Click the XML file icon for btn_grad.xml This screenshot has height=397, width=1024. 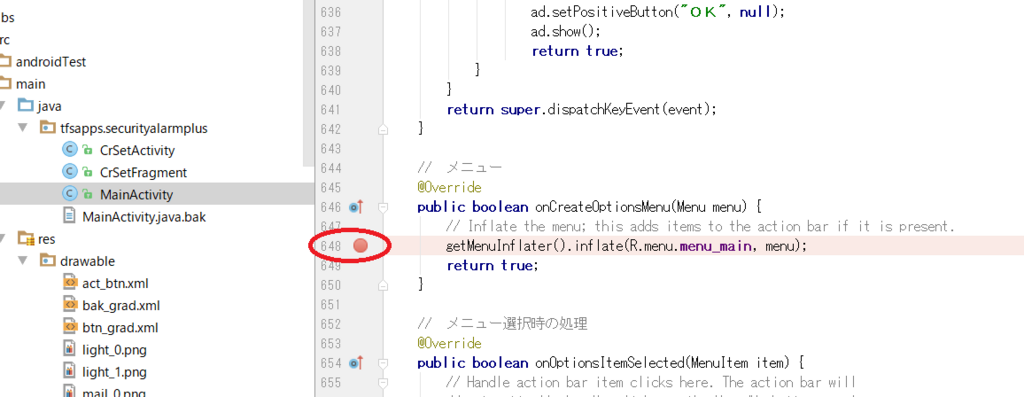pyautogui.click(x=70, y=327)
